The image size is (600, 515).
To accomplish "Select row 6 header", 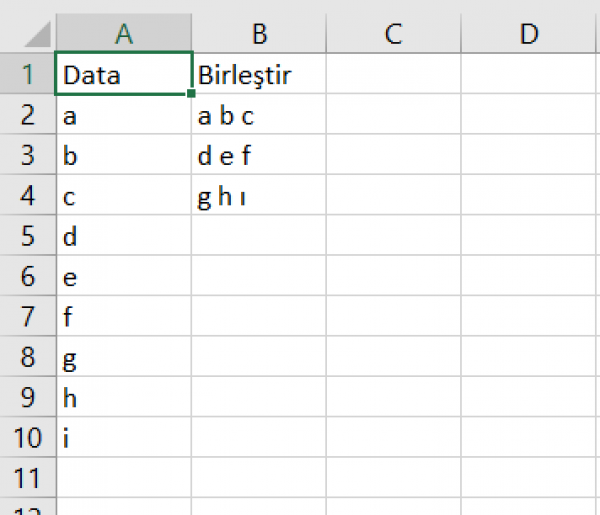I will tap(28, 275).
